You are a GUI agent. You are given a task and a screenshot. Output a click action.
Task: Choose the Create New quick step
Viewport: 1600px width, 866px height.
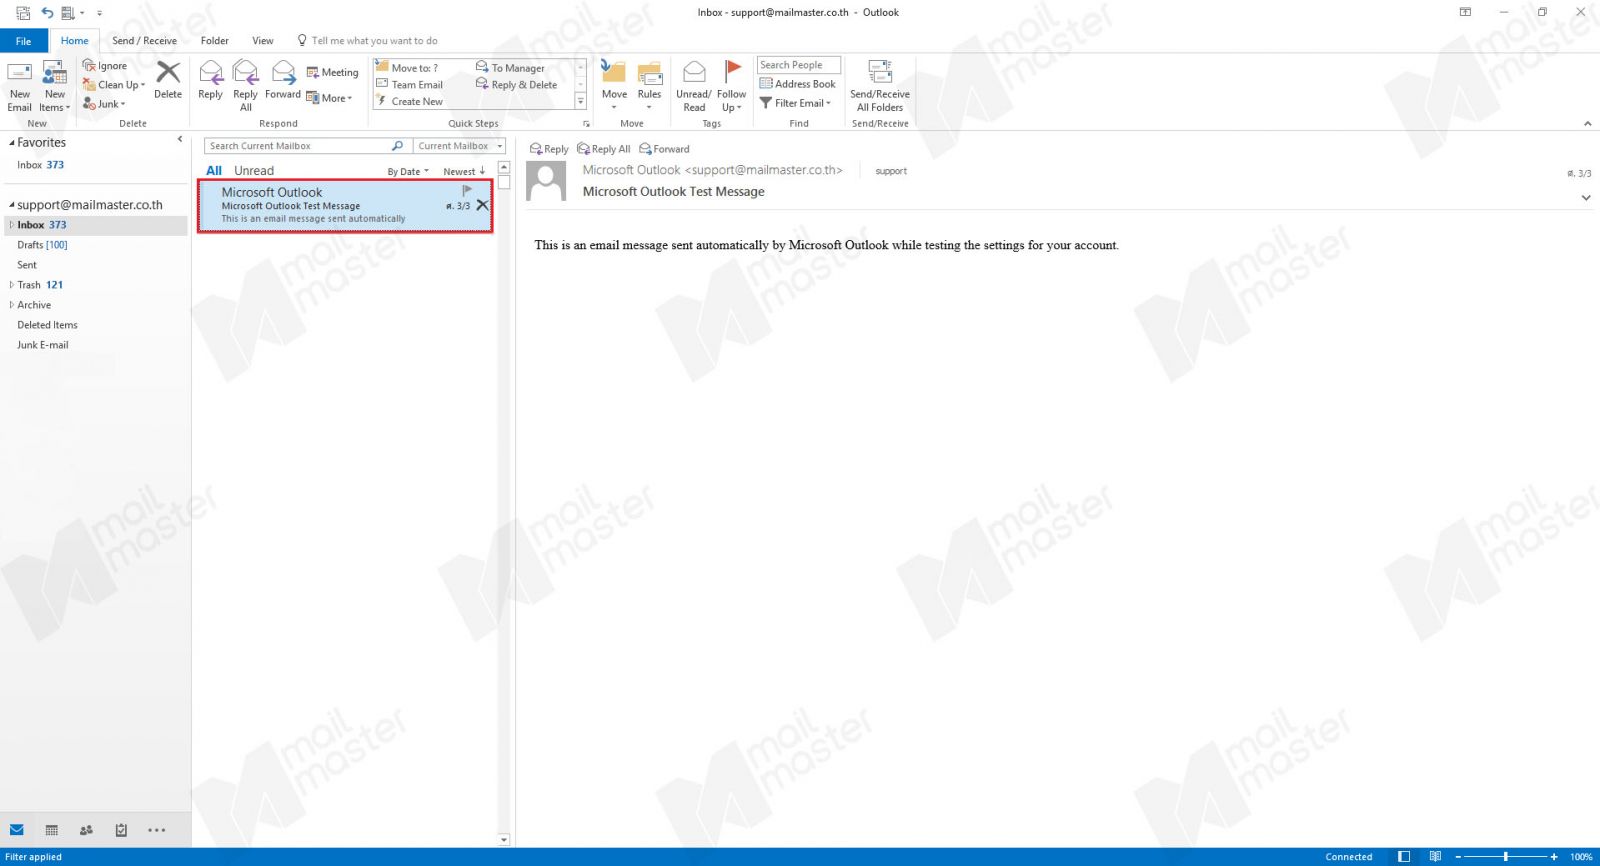[x=409, y=102]
